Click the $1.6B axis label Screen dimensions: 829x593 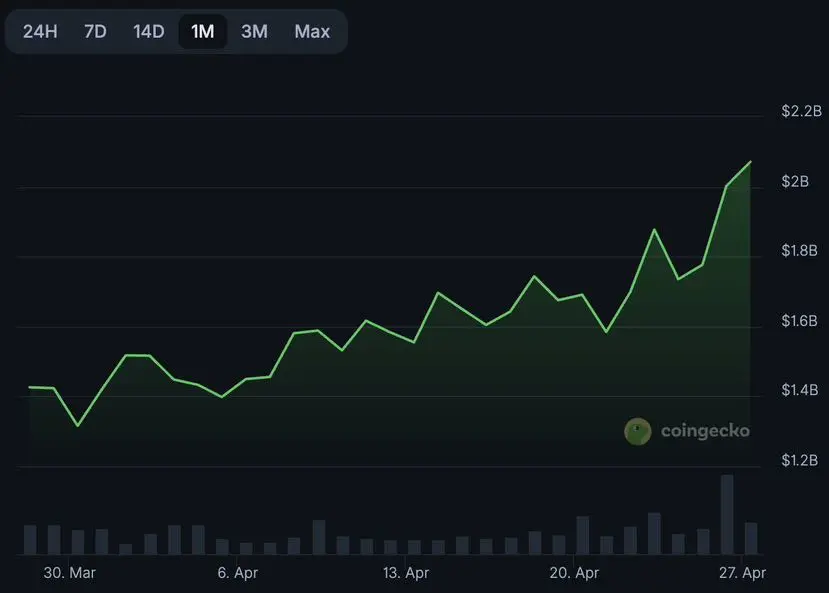tap(801, 321)
